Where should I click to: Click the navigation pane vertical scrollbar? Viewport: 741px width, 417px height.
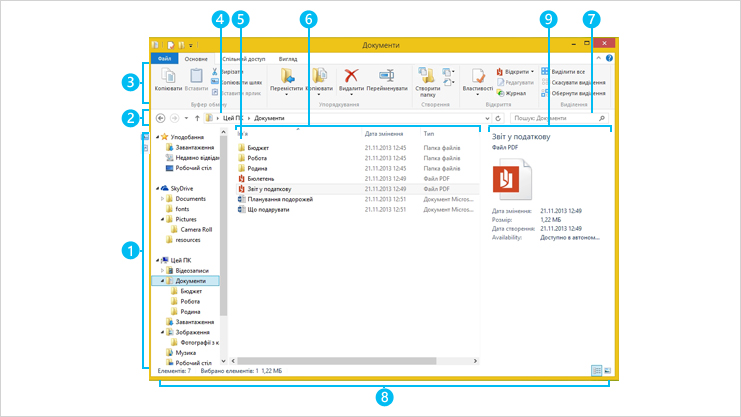click(x=224, y=227)
